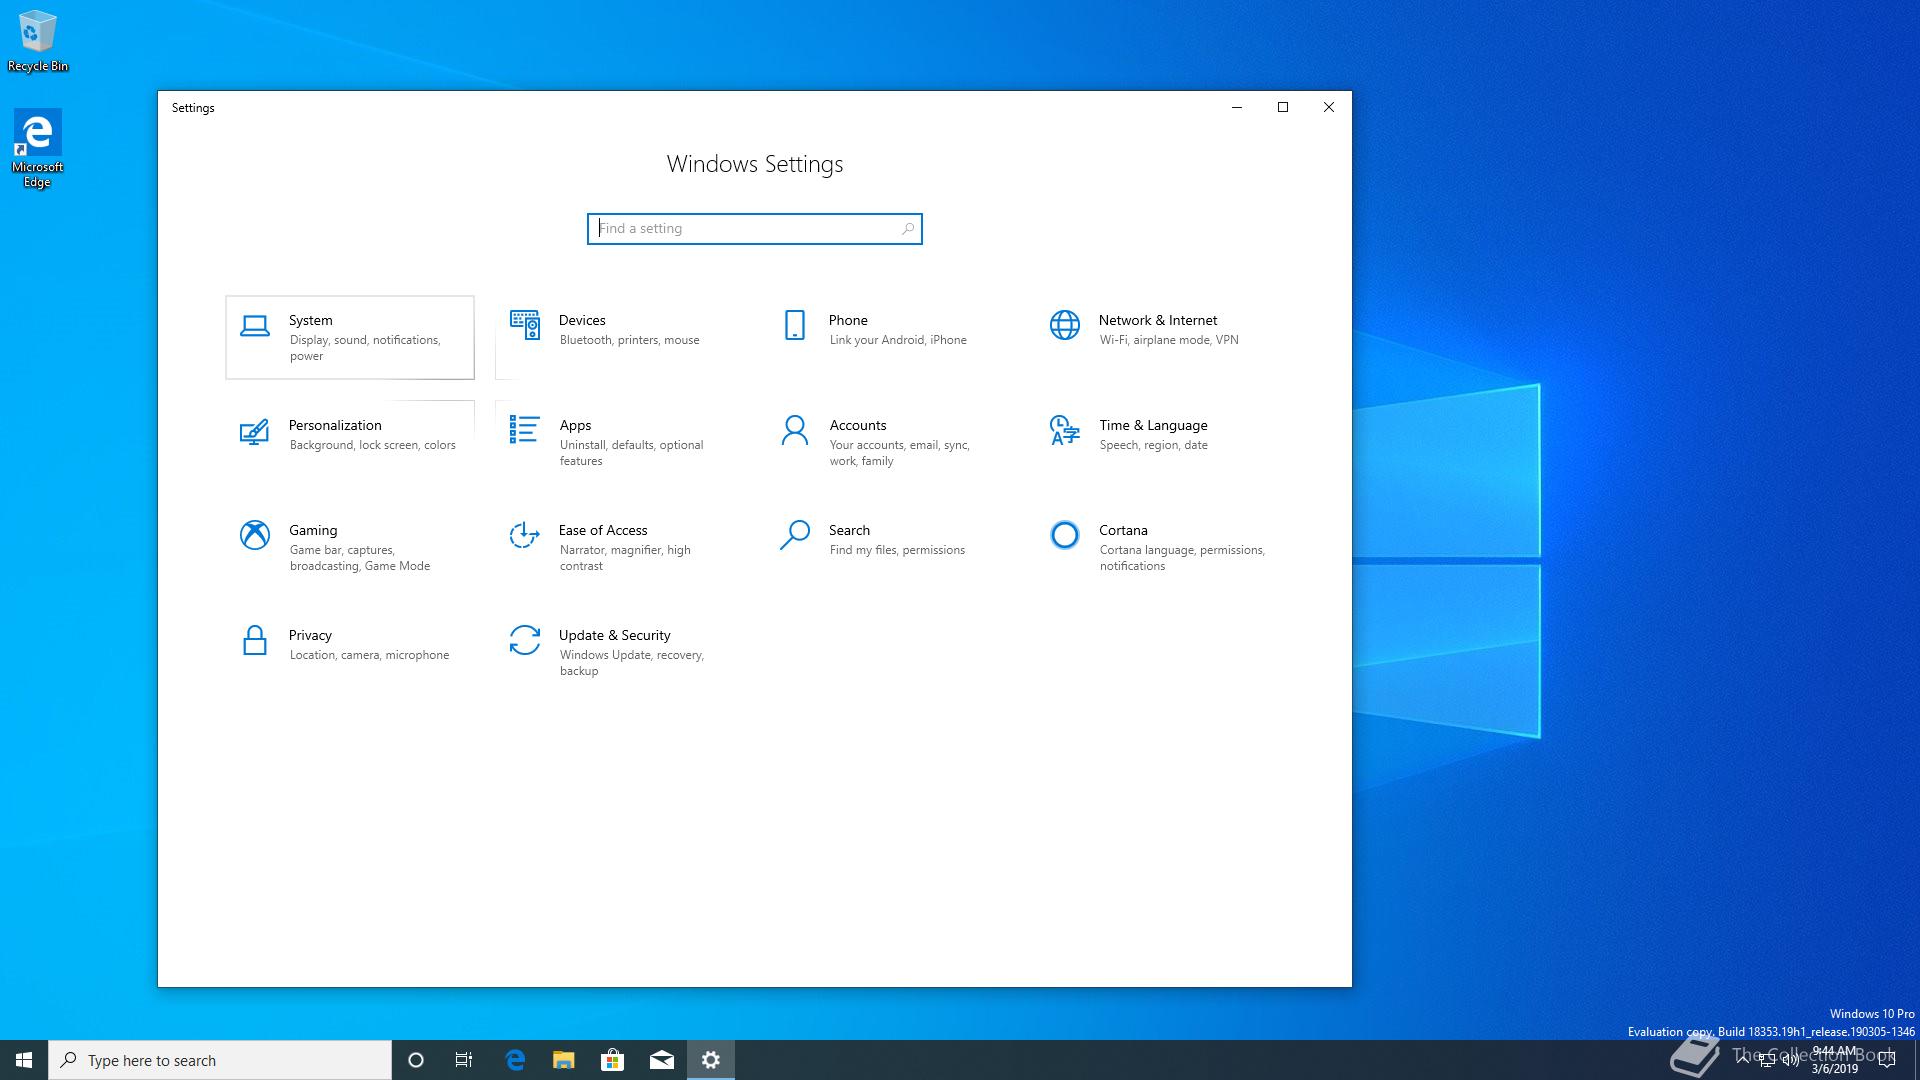Open the Mail app on taskbar
Image resolution: width=1920 pixels, height=1080 pixels.
[662, 1060]
